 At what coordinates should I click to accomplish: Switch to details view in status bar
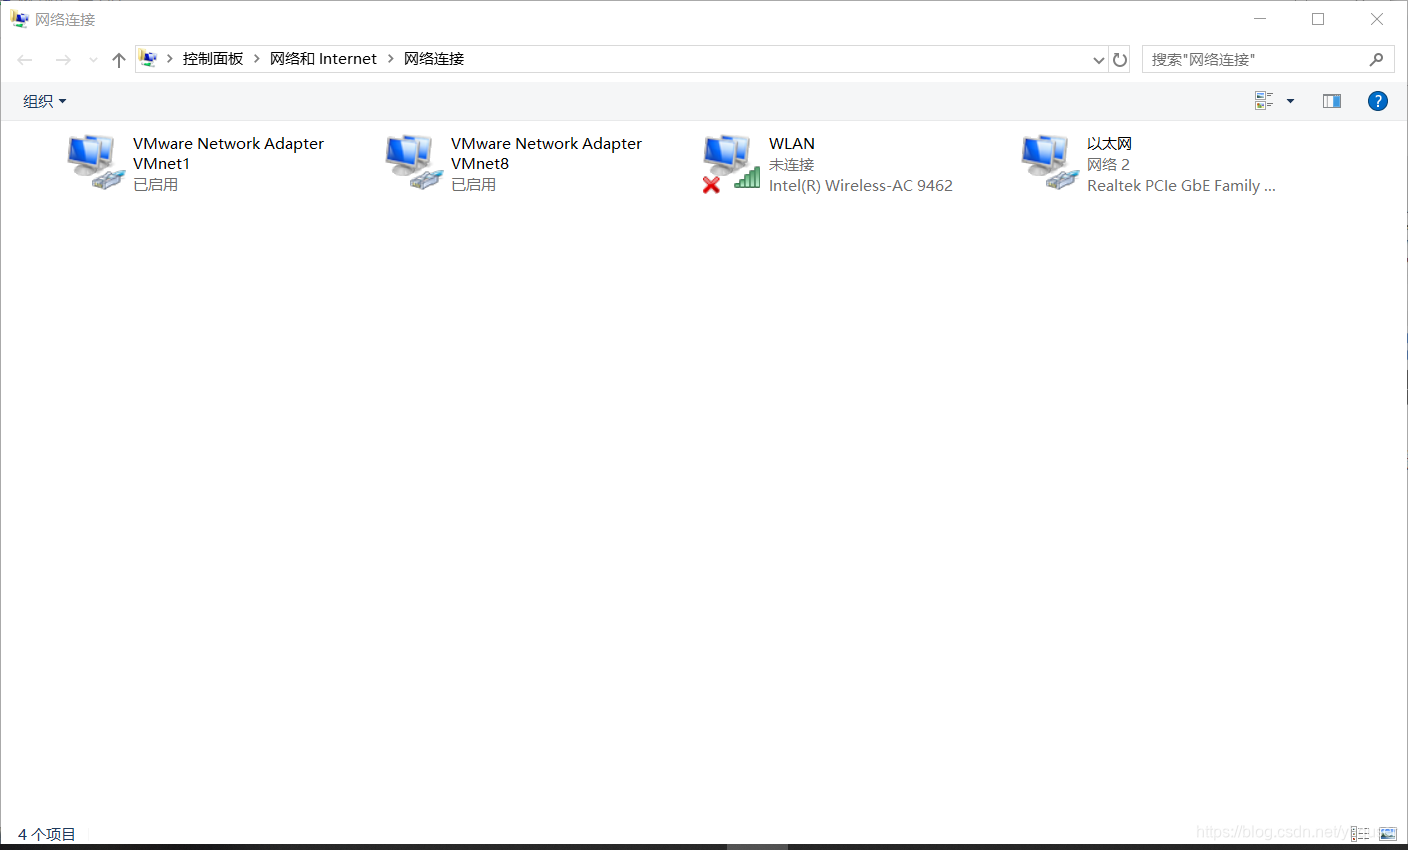tap(1361, 834)
